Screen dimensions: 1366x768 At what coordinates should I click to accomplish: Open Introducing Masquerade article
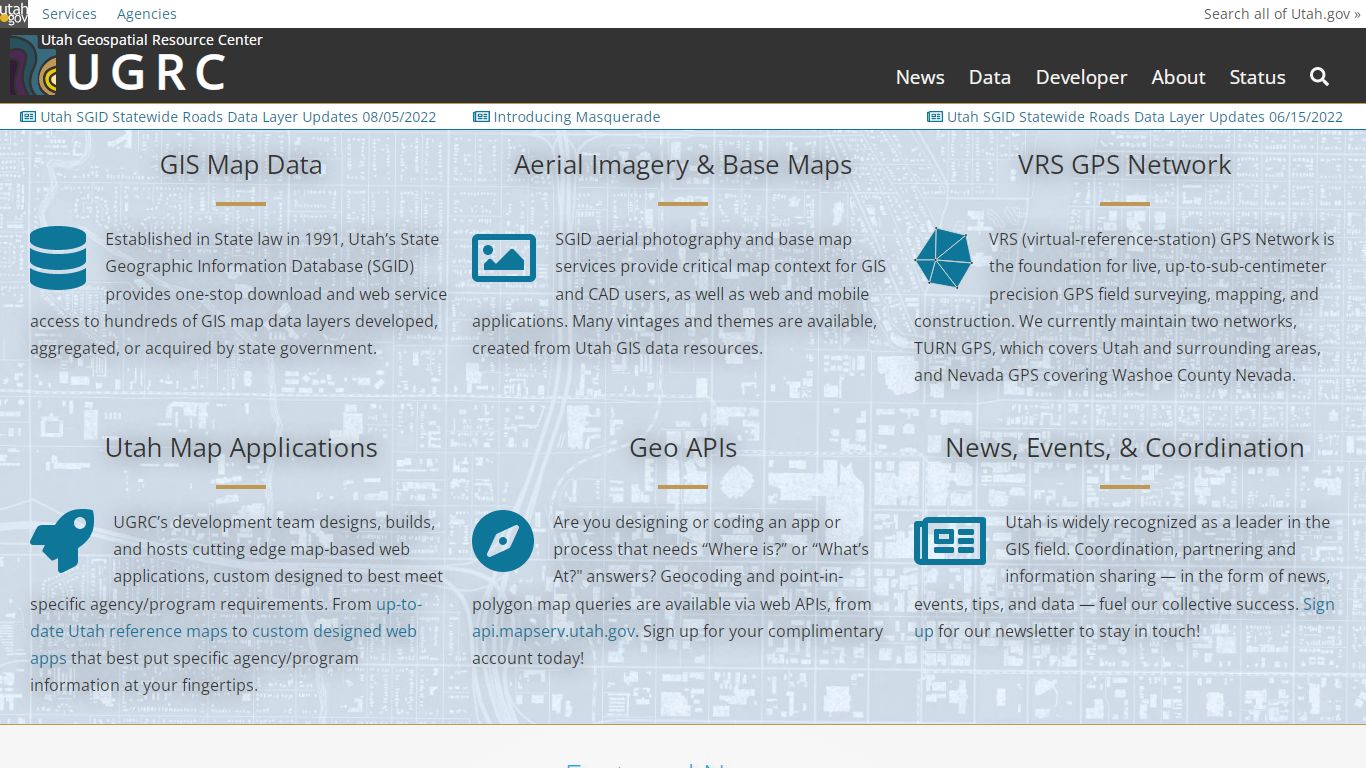click(577, 117)
